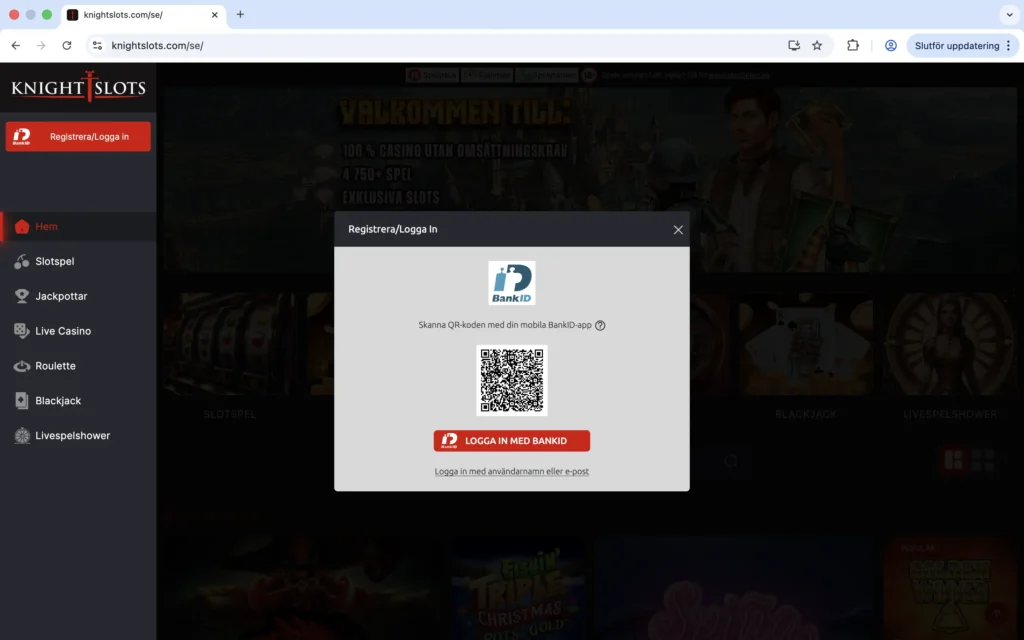
Task: Click the BankID logo in the modal
Action: point(512,281)
